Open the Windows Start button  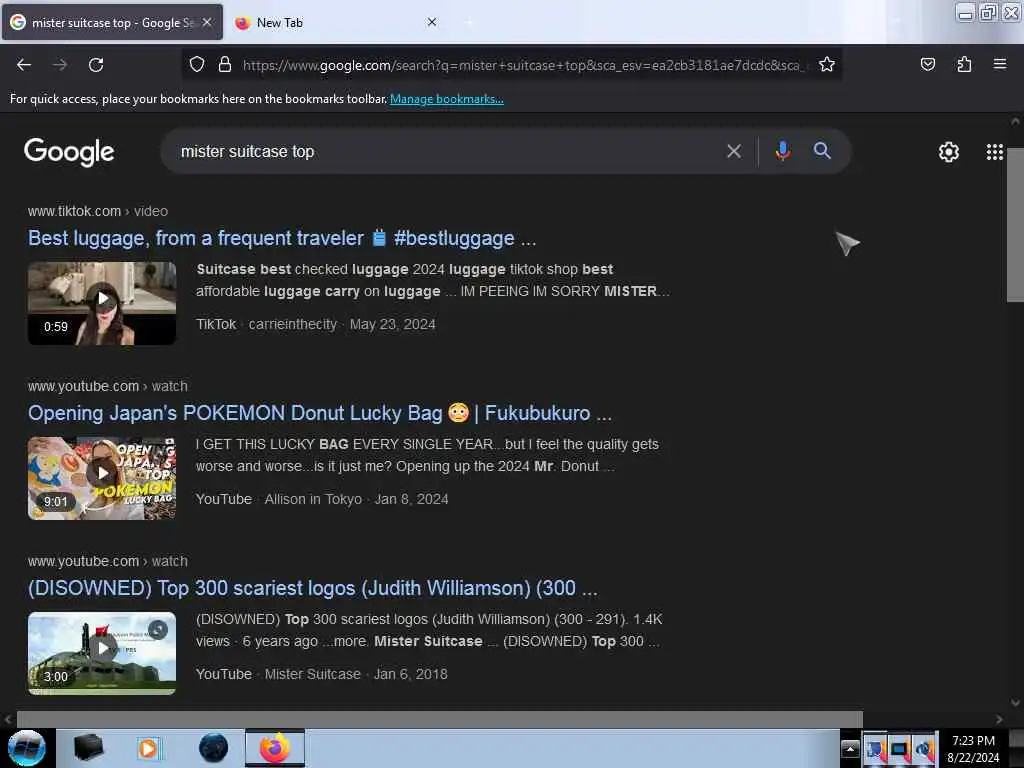(x=27, y=748)
